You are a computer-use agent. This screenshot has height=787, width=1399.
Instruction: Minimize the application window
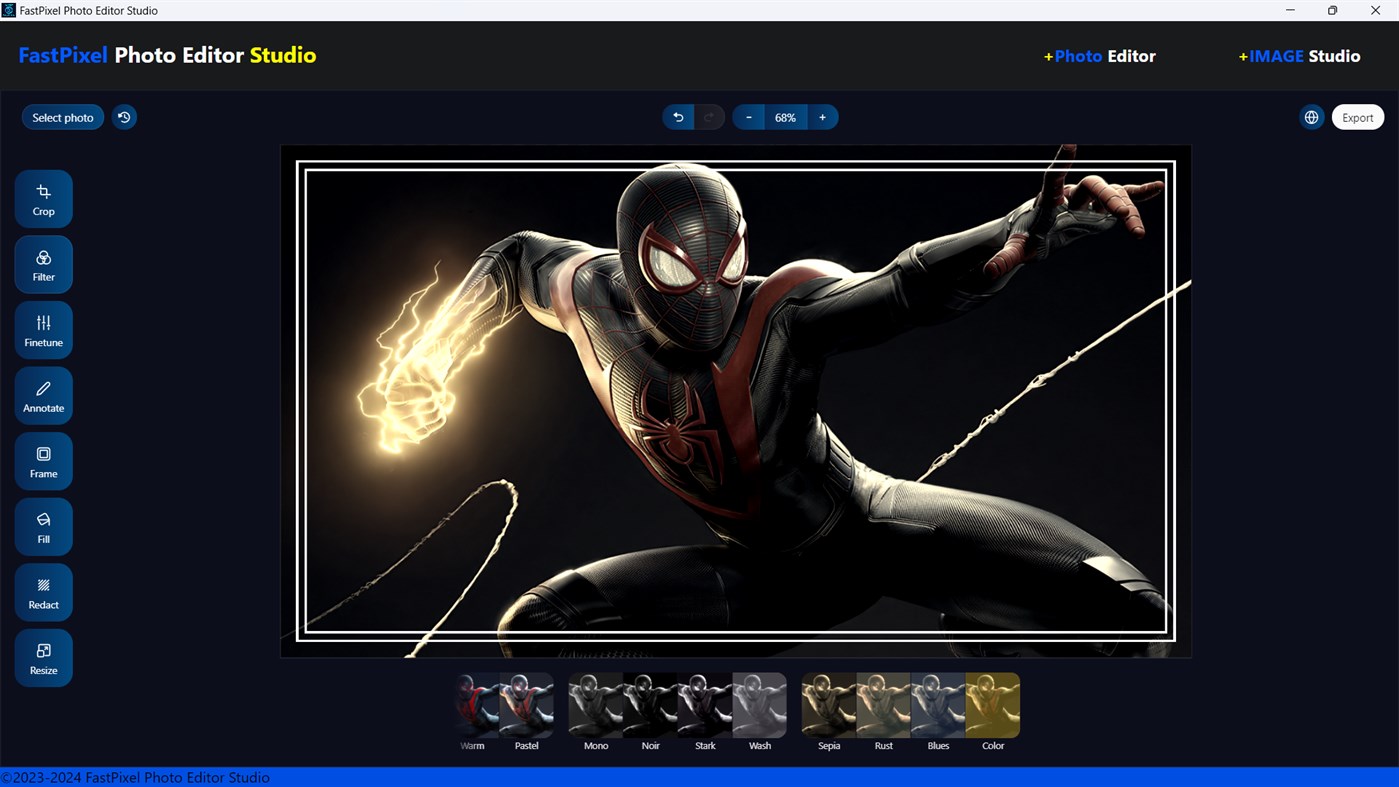[1290, 10]
